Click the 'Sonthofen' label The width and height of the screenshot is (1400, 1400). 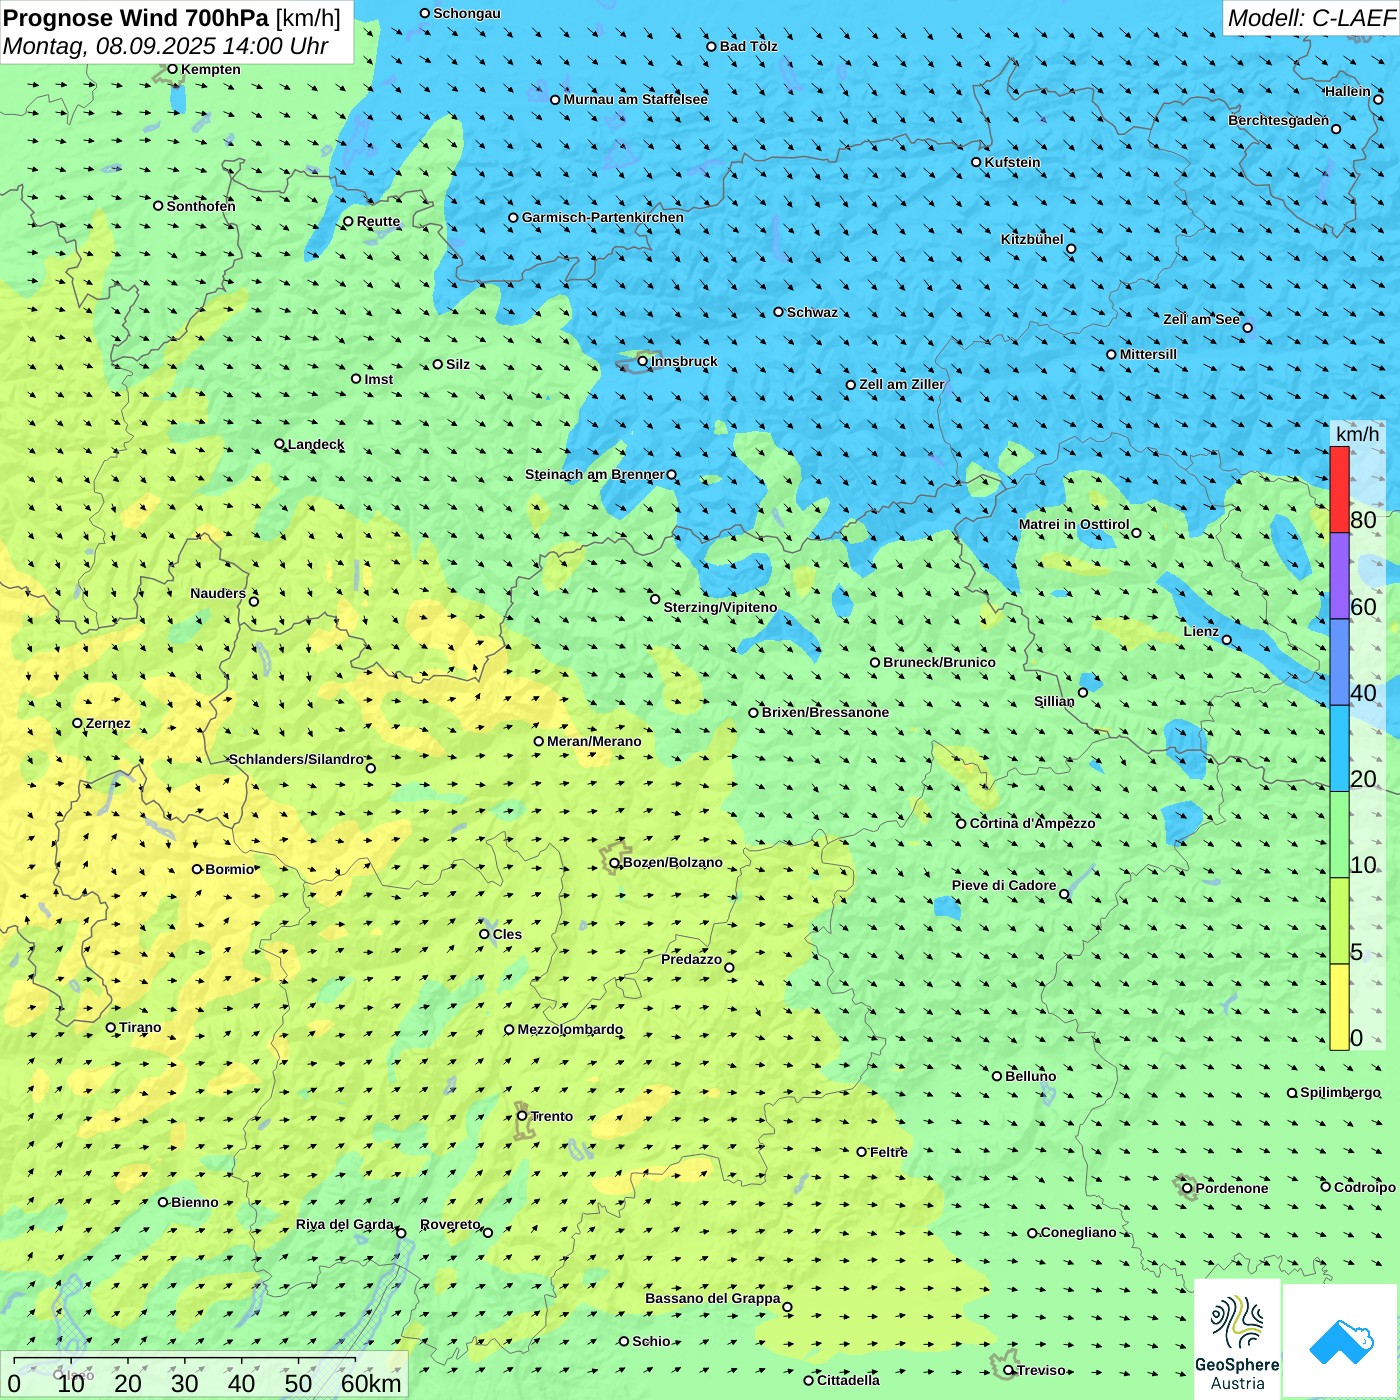click(x=201, y=206)
